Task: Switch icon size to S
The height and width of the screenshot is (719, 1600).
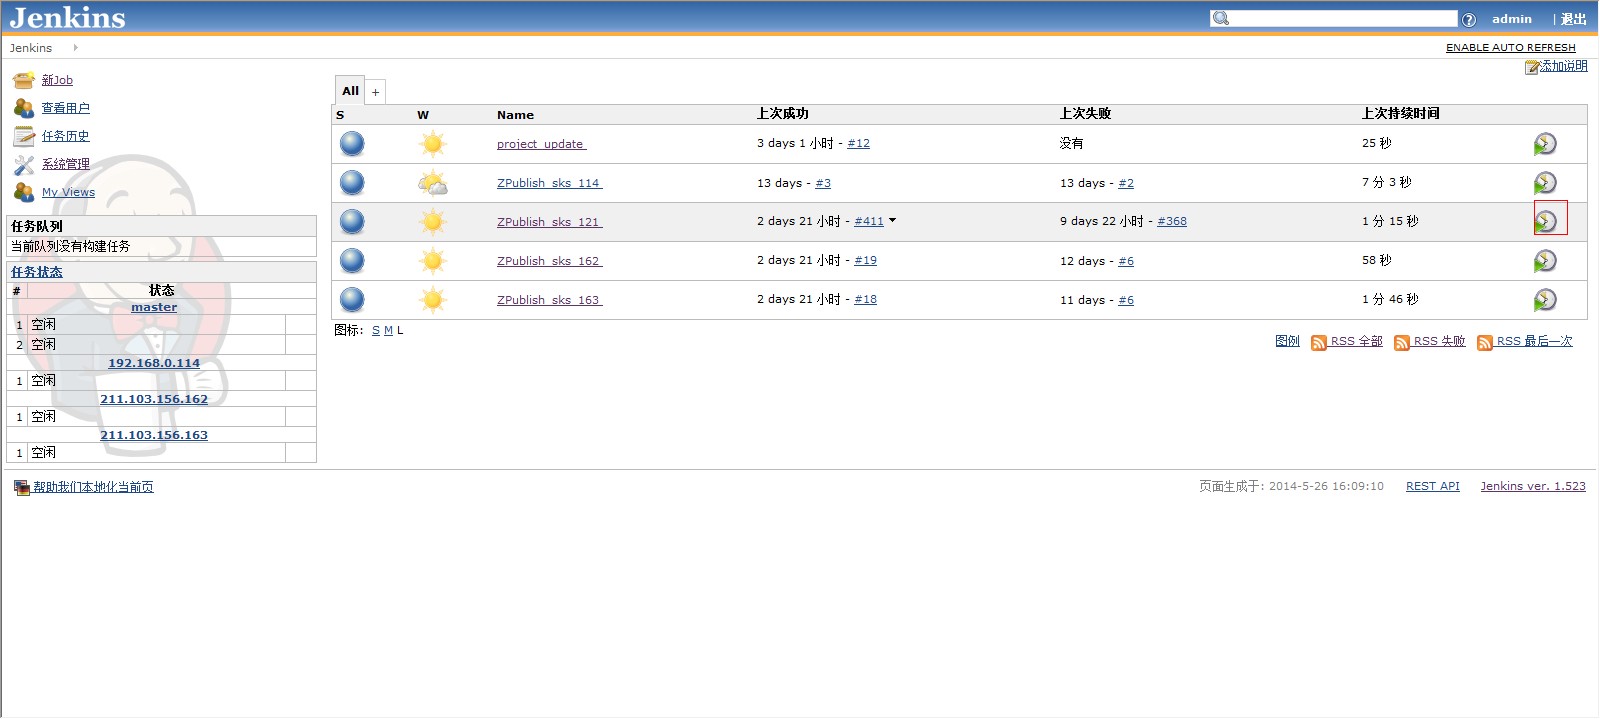Action: tap(376, 331)
